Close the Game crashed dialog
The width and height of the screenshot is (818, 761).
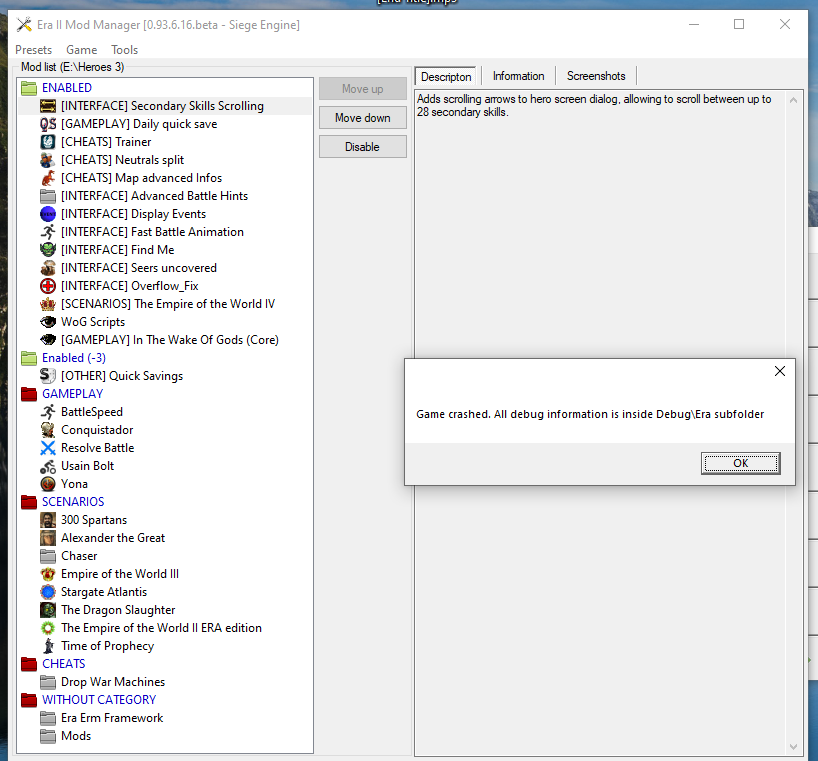tap(779, 371)
